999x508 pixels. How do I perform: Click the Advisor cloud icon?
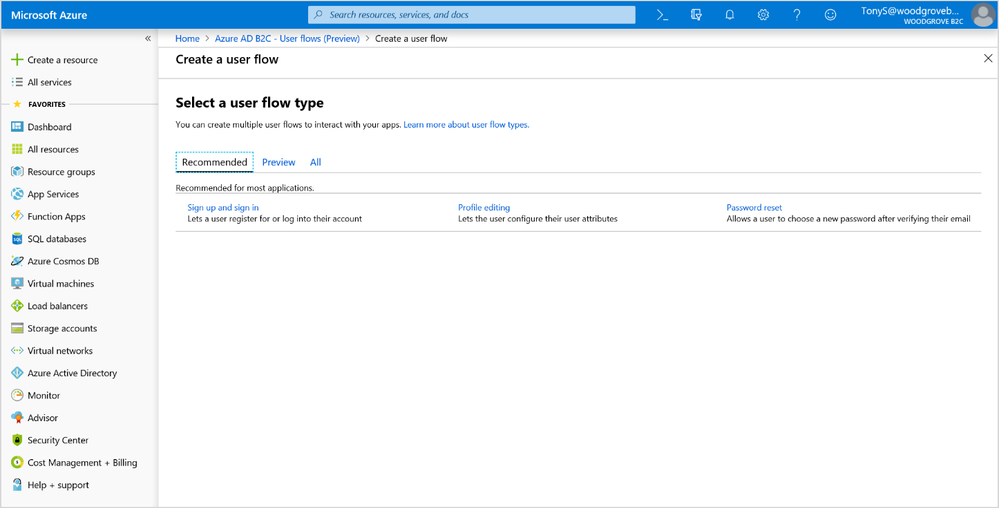[x=17, y=417]
